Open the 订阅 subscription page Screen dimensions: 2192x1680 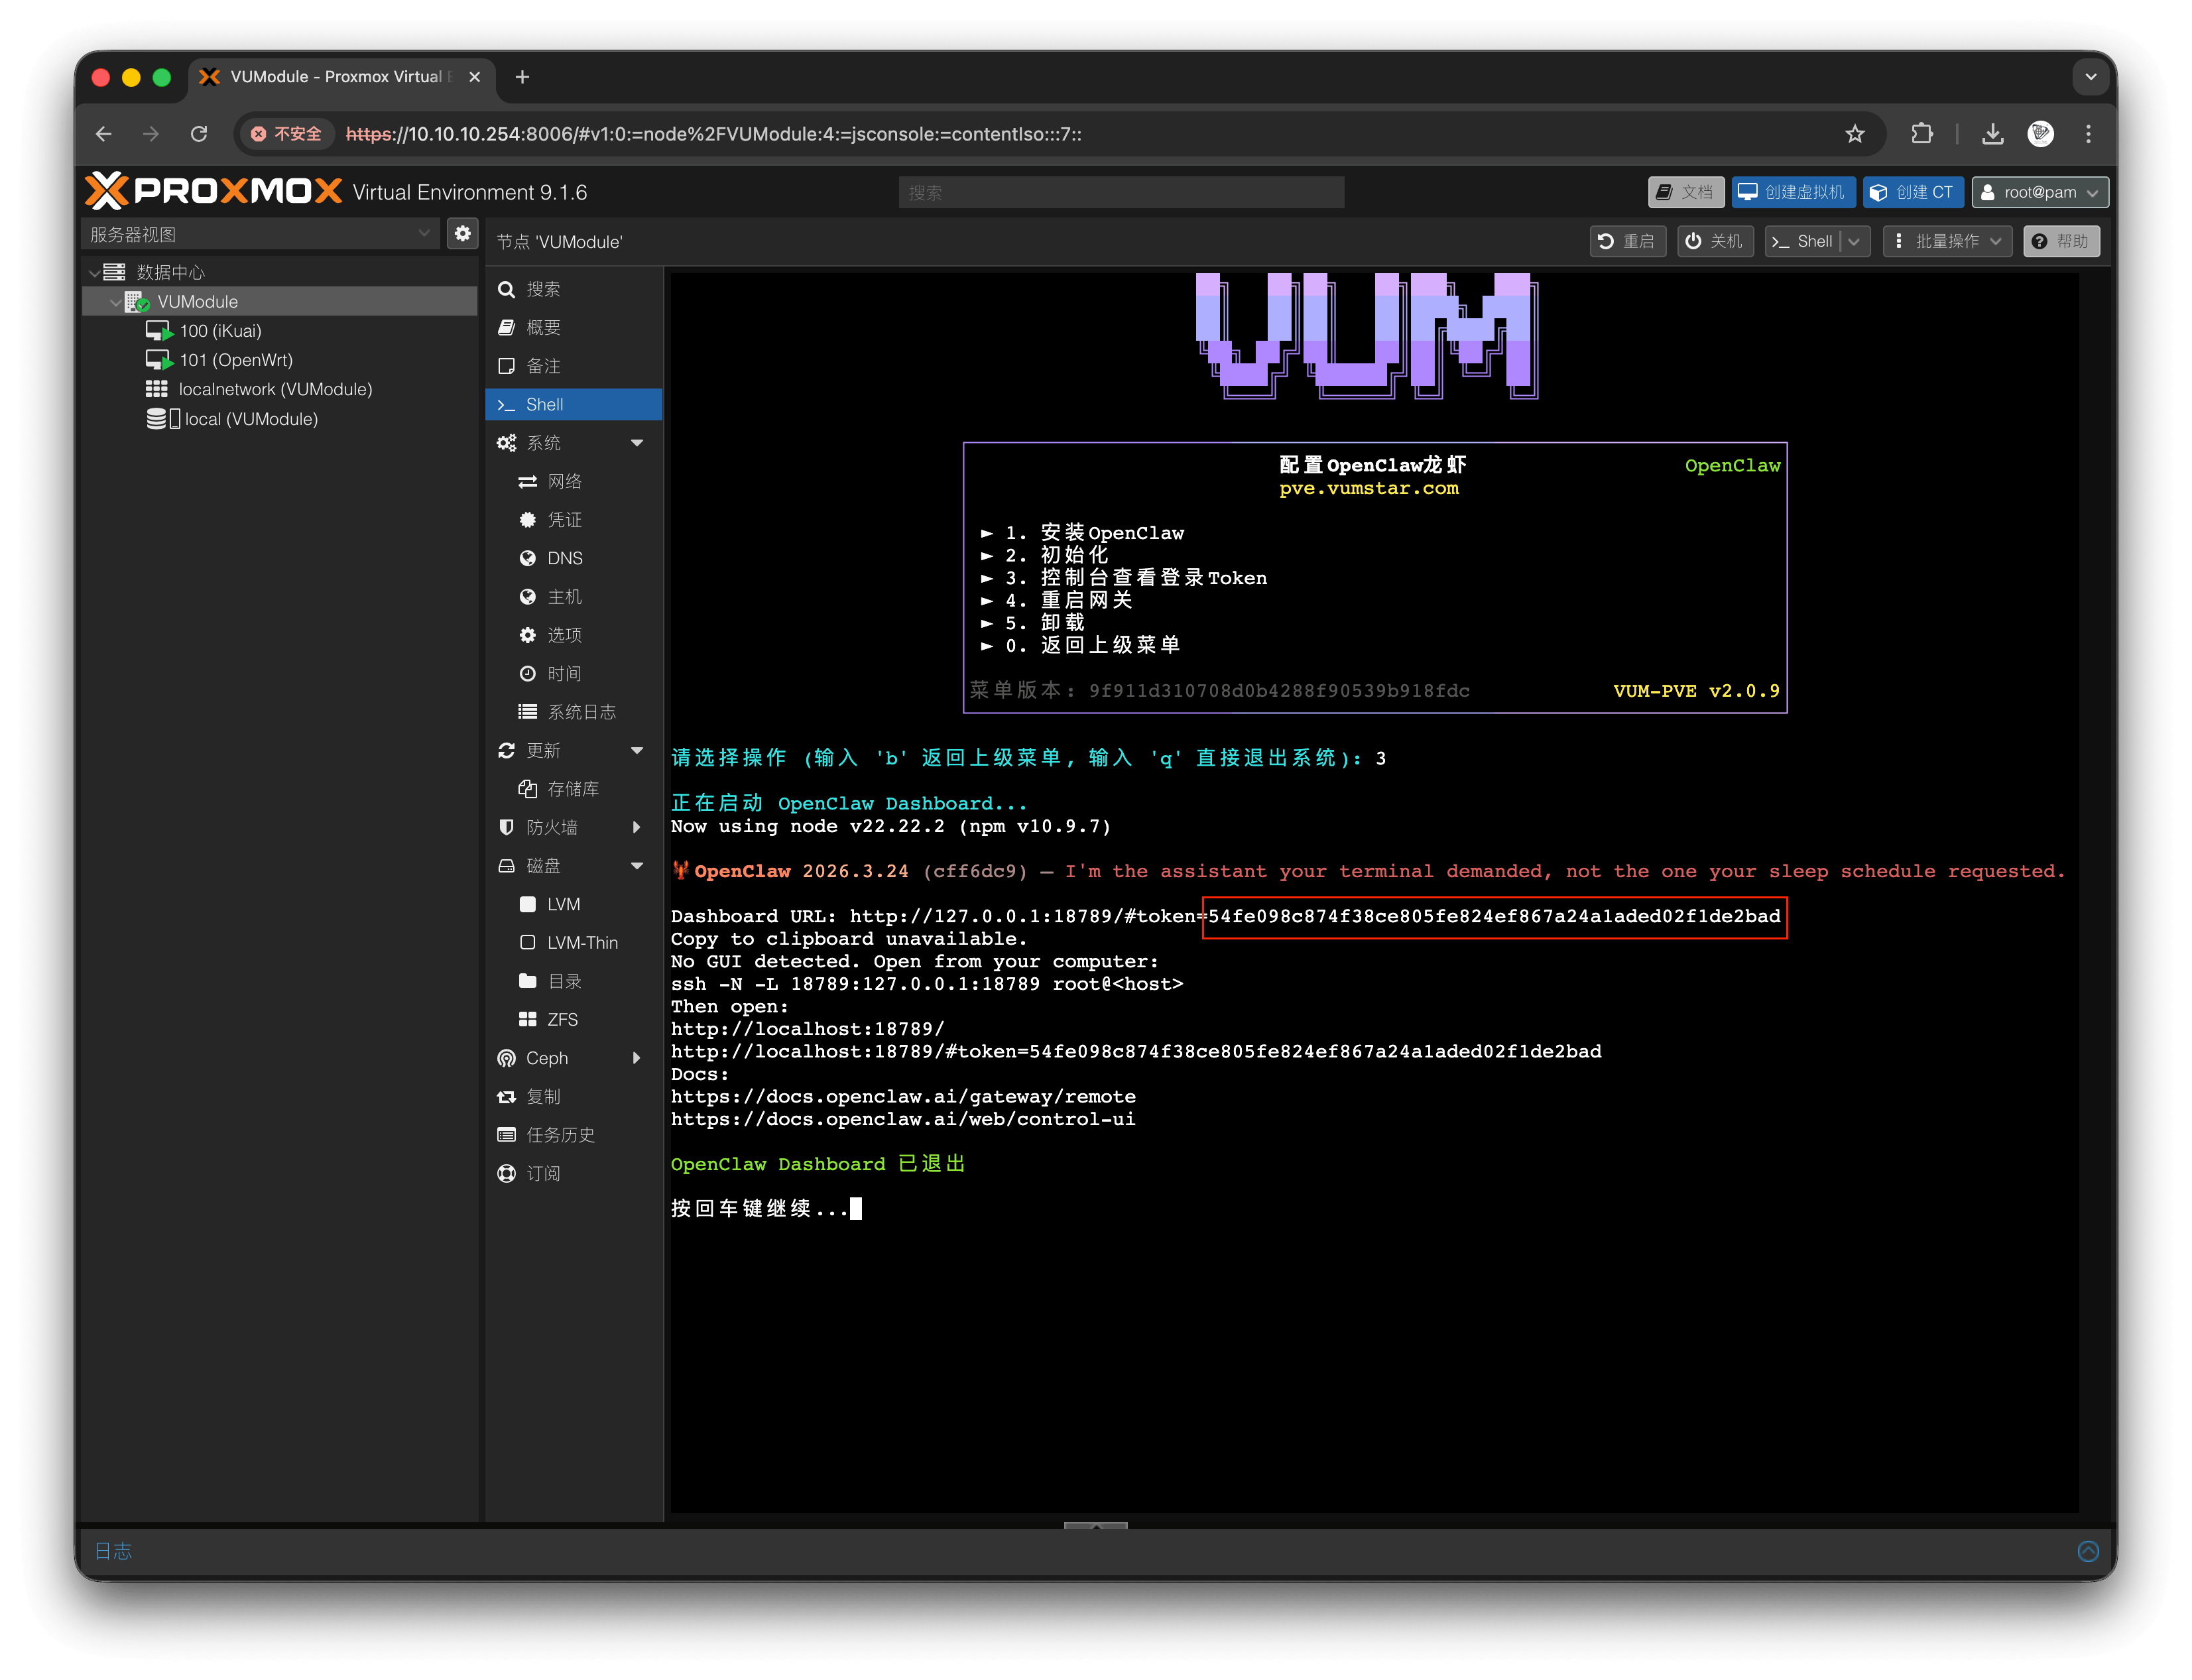tap(574, 1174)
